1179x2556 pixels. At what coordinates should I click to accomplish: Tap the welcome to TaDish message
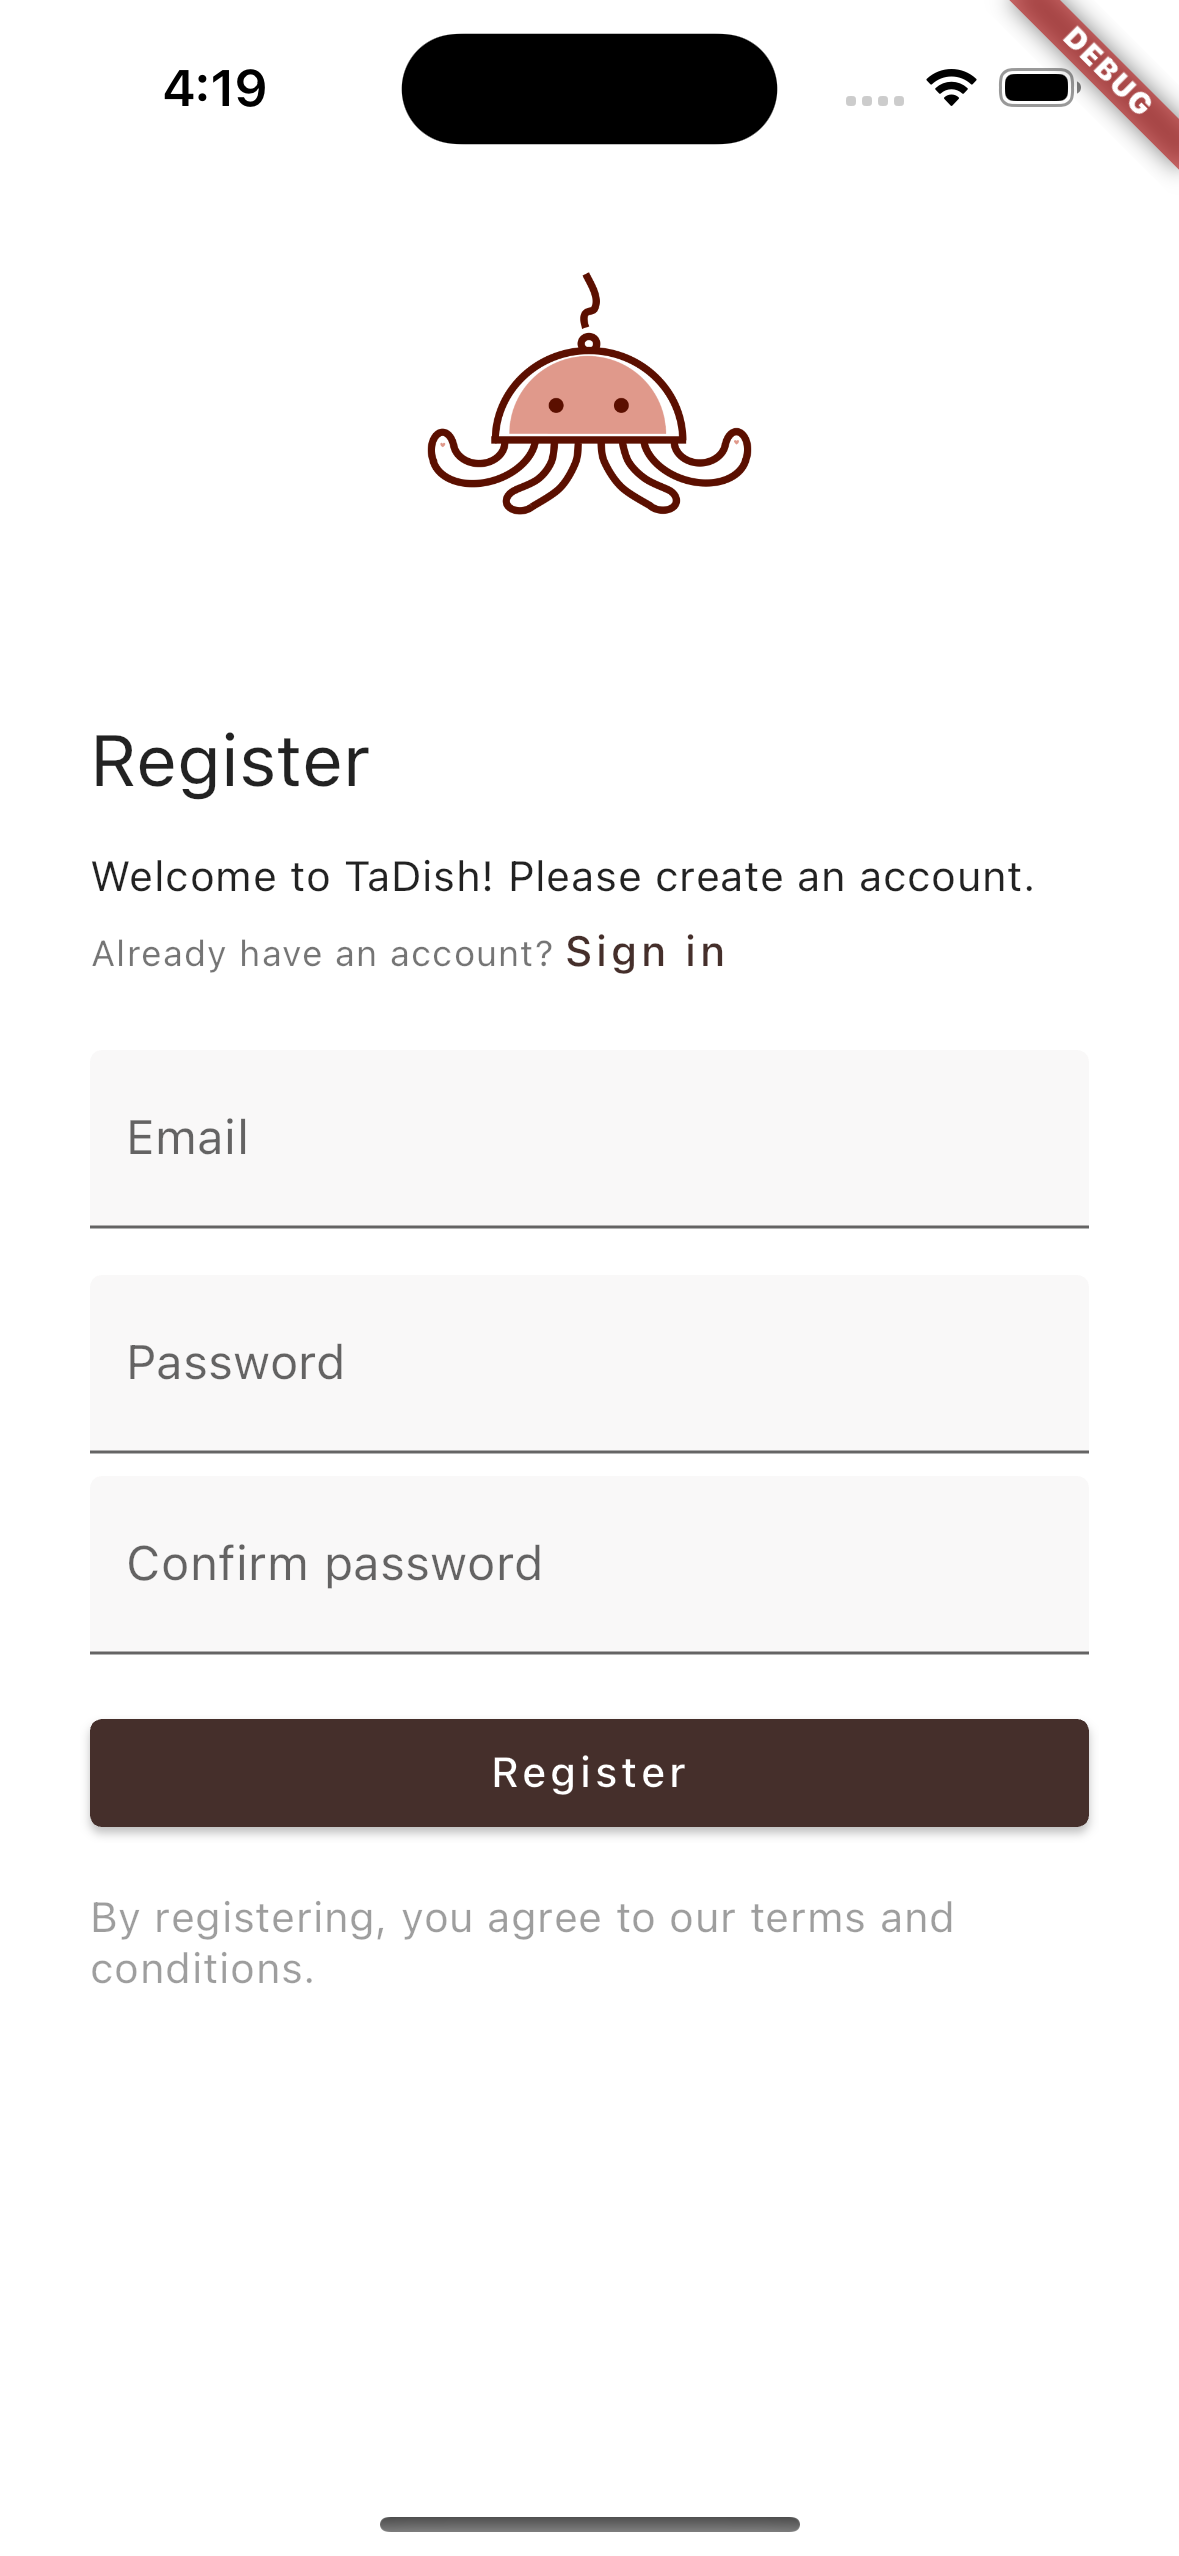click(562, 876)
